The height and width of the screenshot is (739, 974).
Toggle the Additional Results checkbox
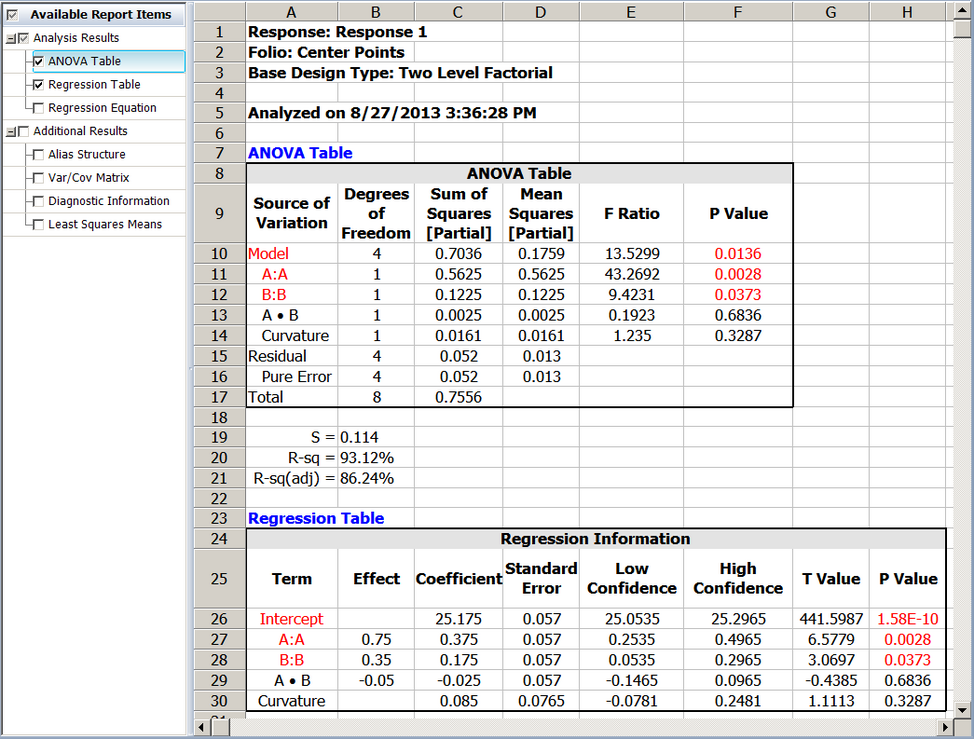[24, 131]
